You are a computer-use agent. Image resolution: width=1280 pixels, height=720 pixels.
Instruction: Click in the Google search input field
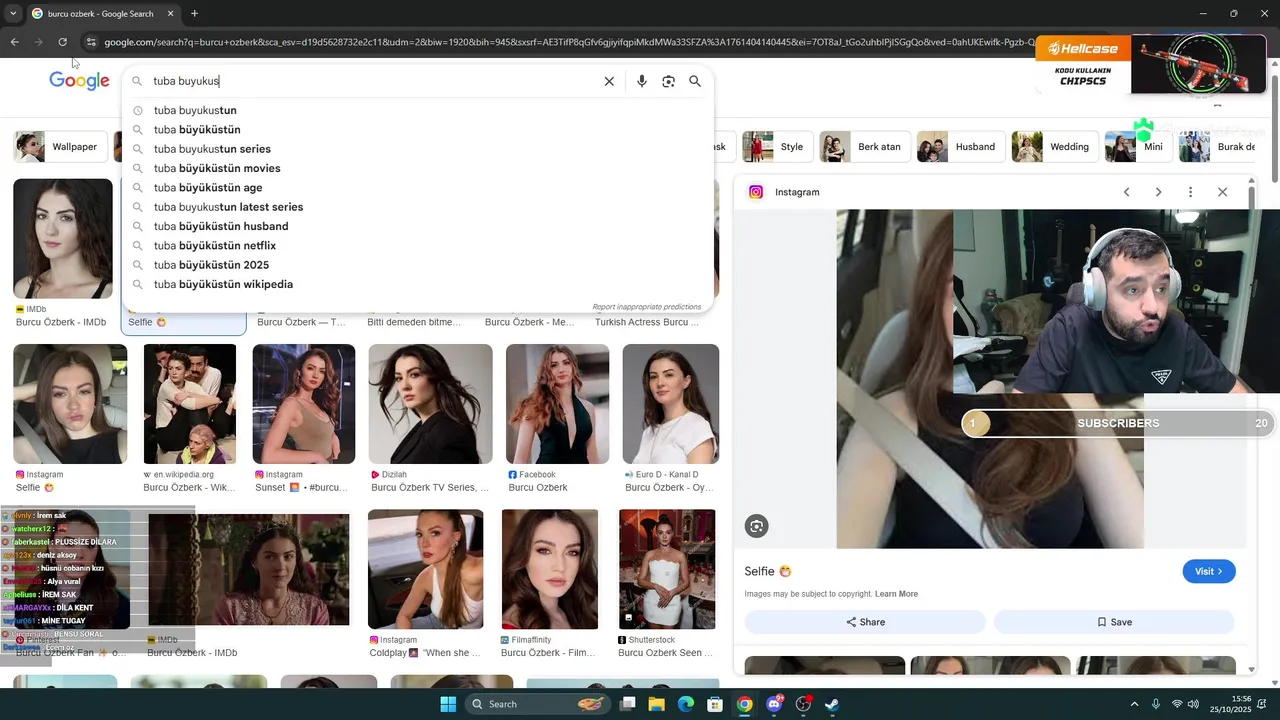pos(375,81)
